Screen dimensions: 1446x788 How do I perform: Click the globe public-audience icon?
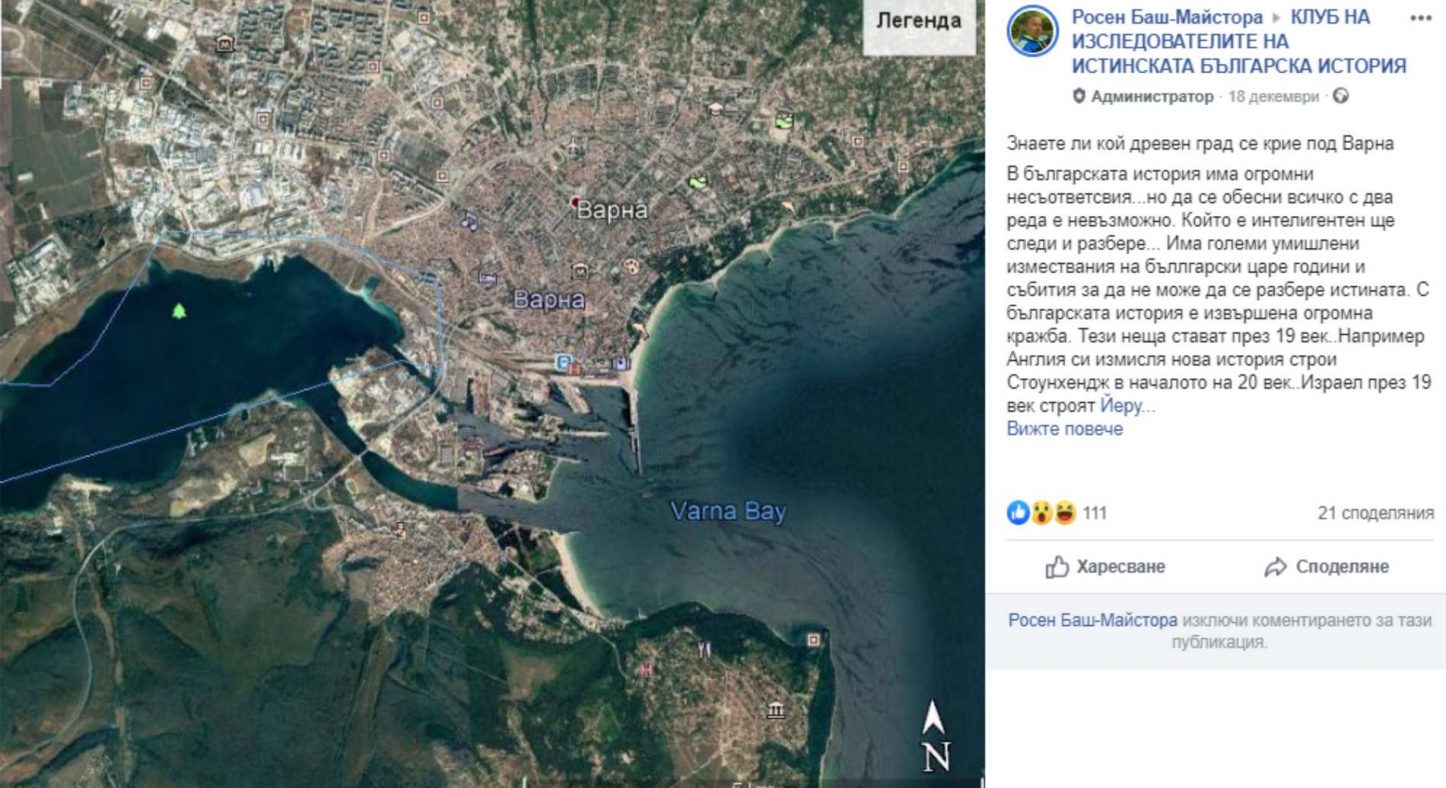tap(1341, 97)
